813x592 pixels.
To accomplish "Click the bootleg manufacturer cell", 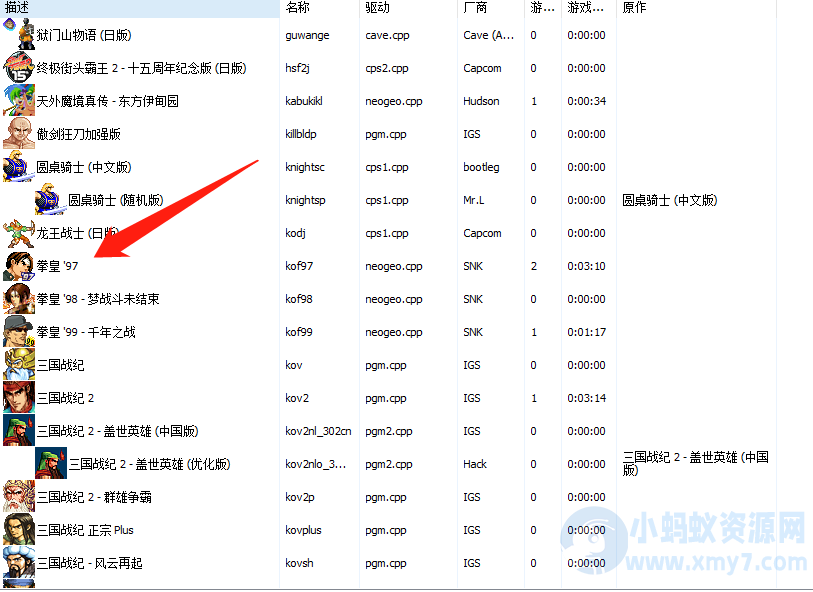I will 481,167.
